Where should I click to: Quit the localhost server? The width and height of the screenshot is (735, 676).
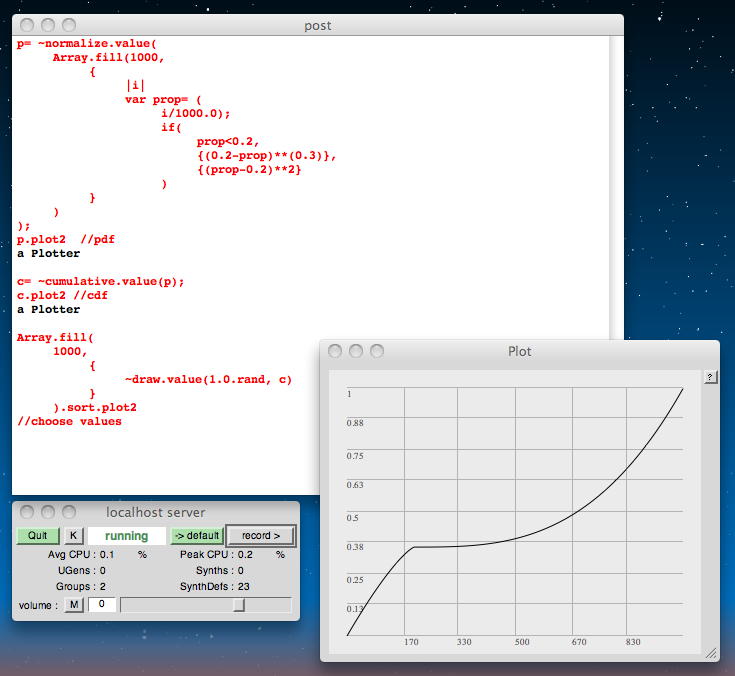point(38,536)
